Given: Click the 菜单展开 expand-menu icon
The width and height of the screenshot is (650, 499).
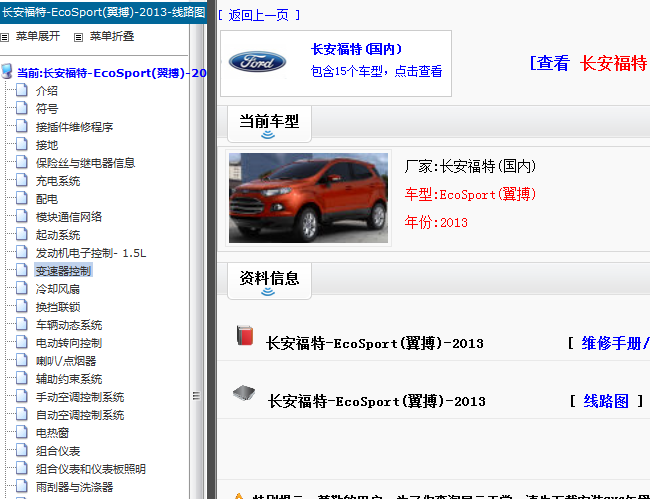Looking at the screenshot, I should [x=5, y=37].
